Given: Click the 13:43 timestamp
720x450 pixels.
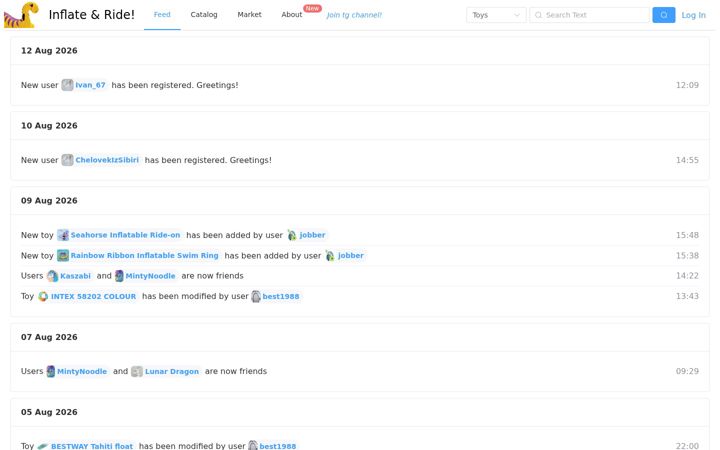Looking at the screenshot, I should click(x=687, y=296).
